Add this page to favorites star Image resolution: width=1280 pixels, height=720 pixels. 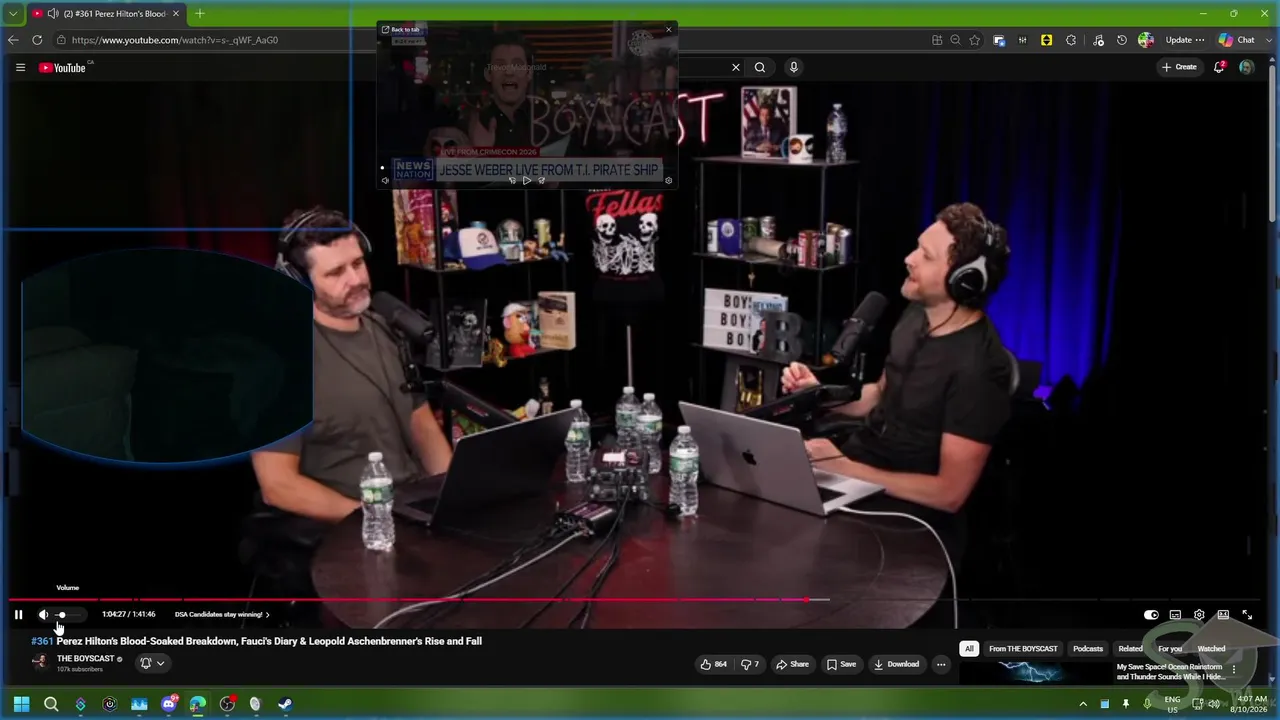(975, 40)
